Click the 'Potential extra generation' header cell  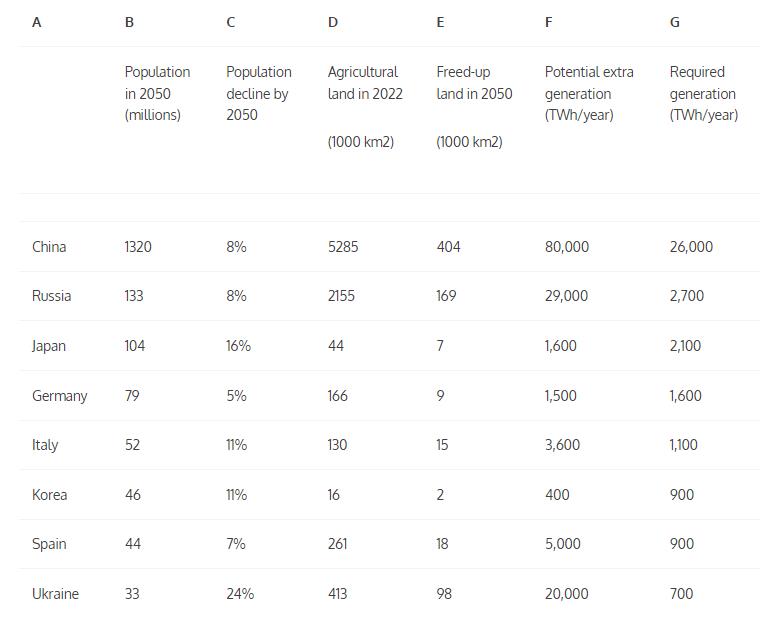(x=589, y=93)
